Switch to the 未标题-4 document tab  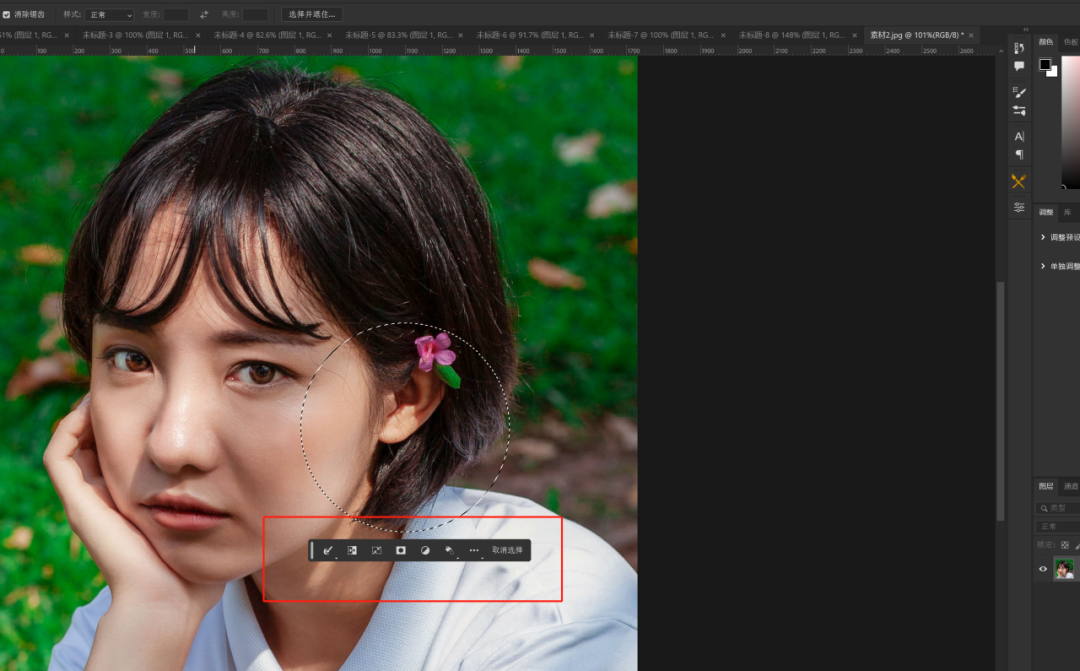pos(267,35)
